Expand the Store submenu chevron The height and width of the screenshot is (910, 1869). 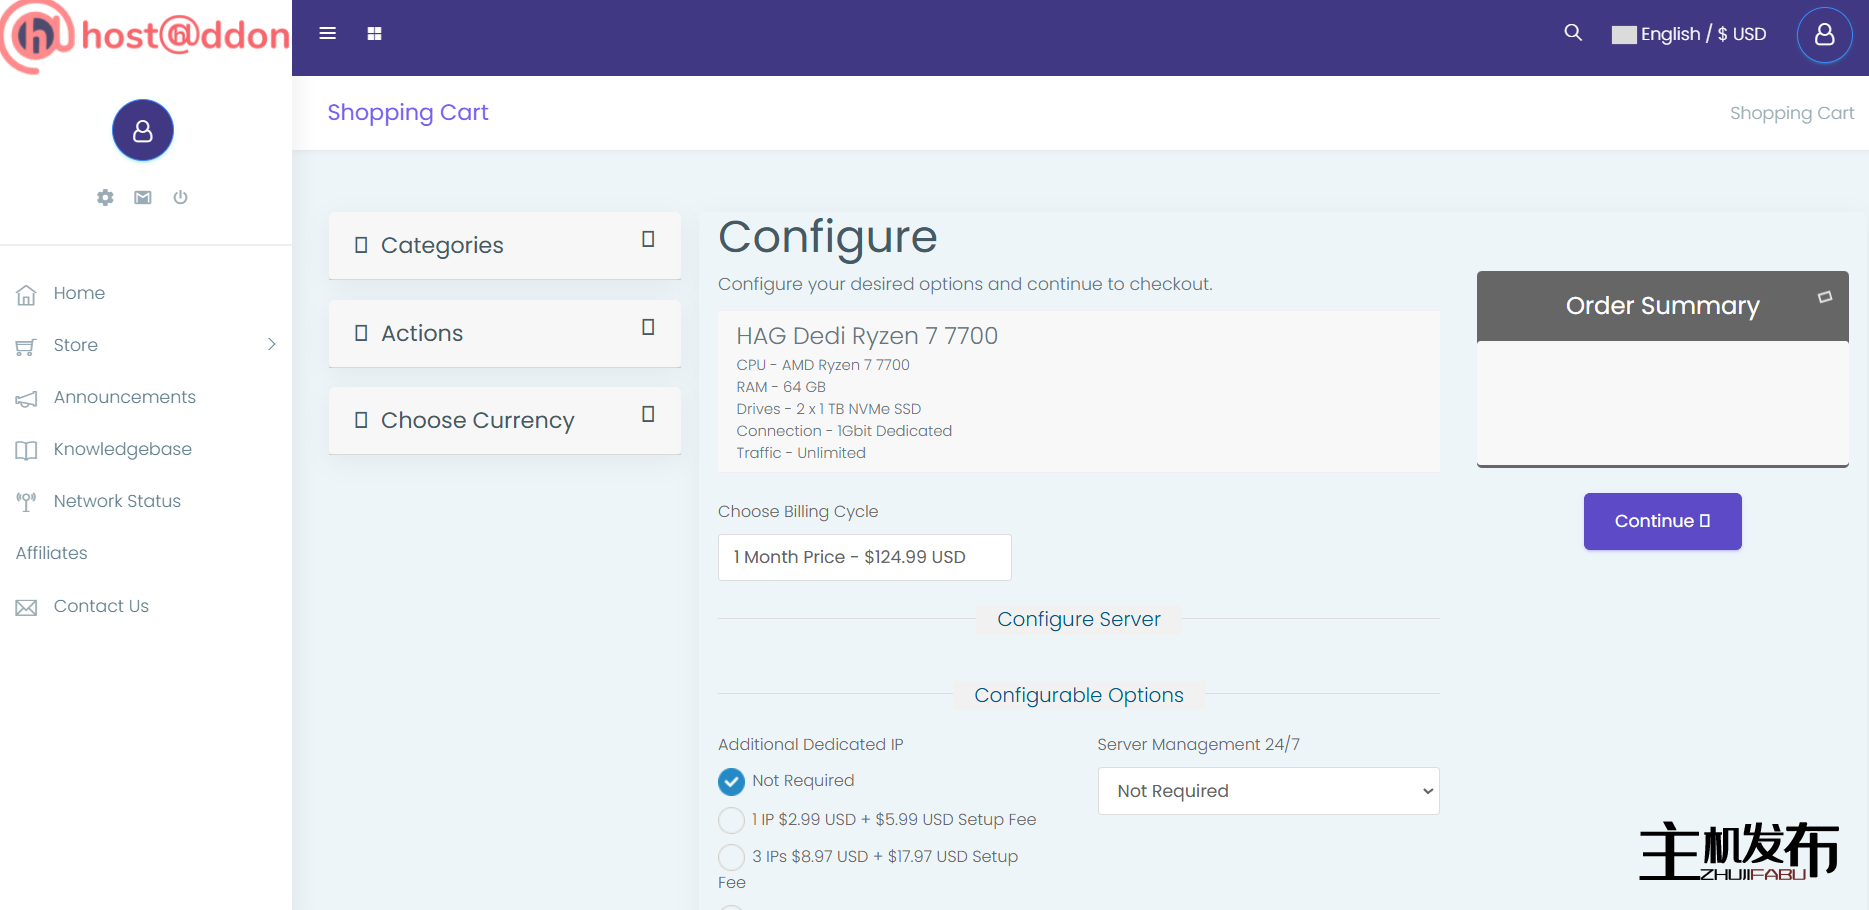coord(271,345)
